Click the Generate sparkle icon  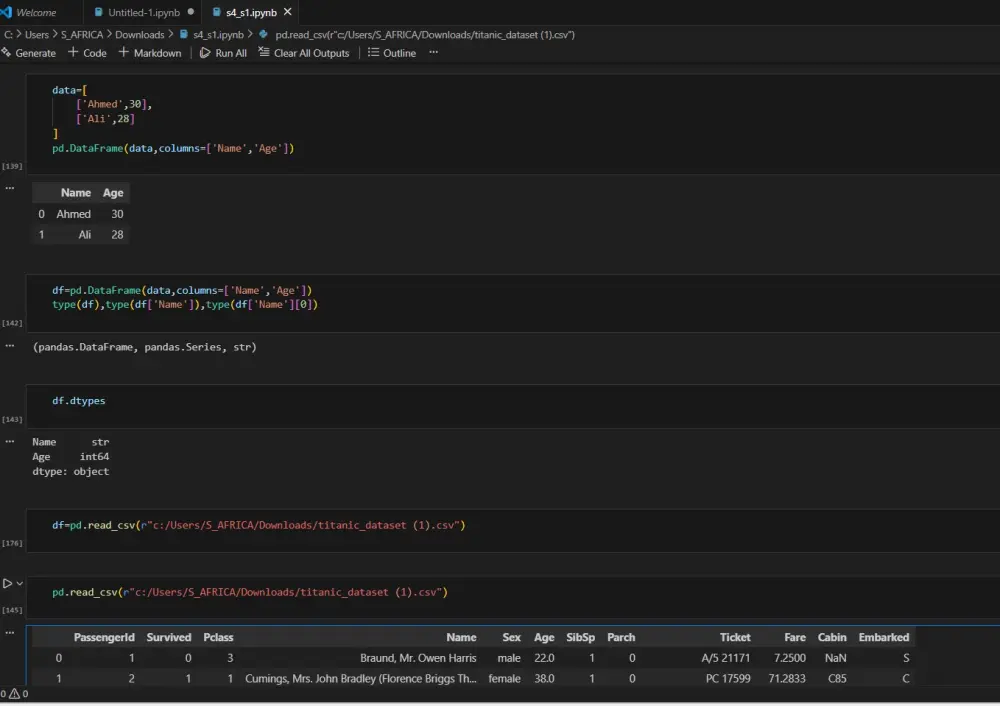[8, 52]
